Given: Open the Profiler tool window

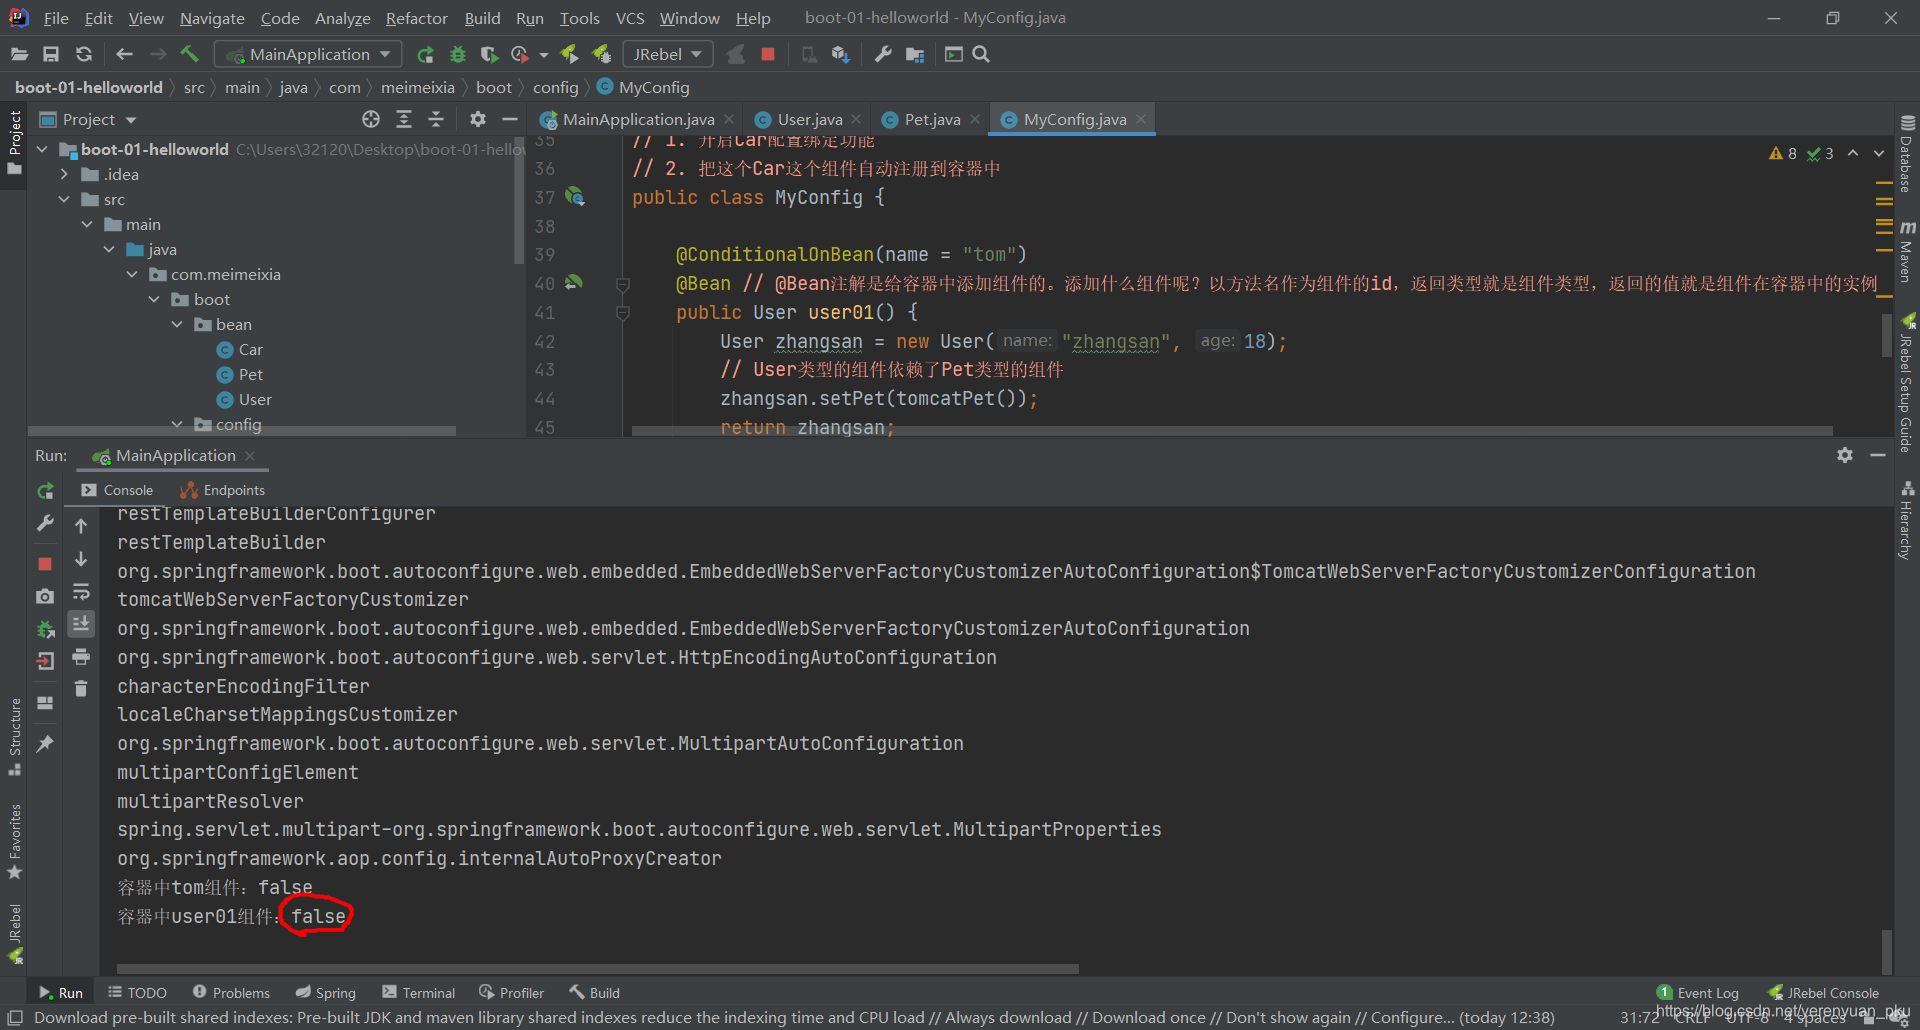Looking at the screenshot, I should point(511,993).
